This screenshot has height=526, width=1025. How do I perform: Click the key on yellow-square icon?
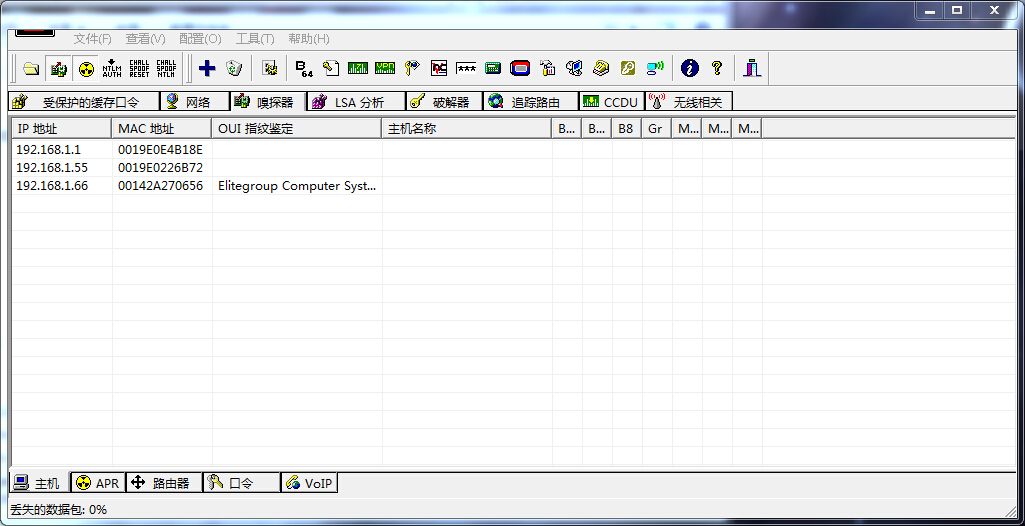point(628,68)
